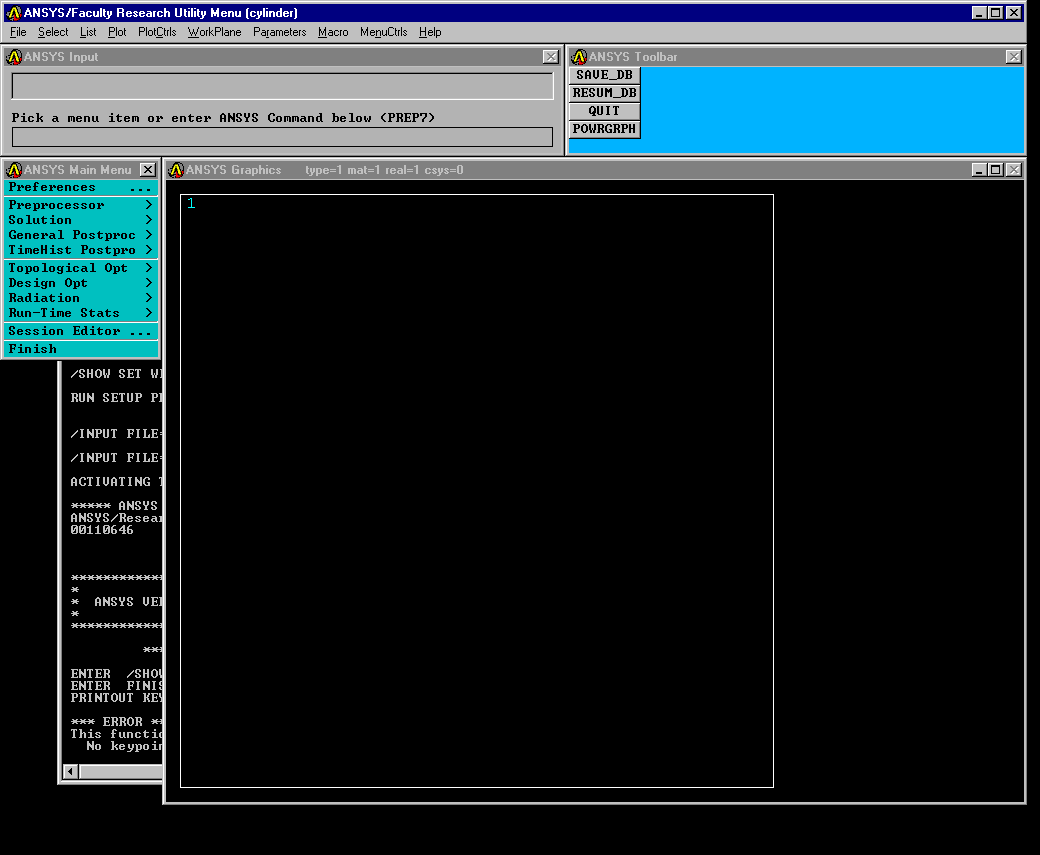Click output window scroll left arrow
Image resolution: width=1040 pixels, height=855 pixels.
click(70, 771)
